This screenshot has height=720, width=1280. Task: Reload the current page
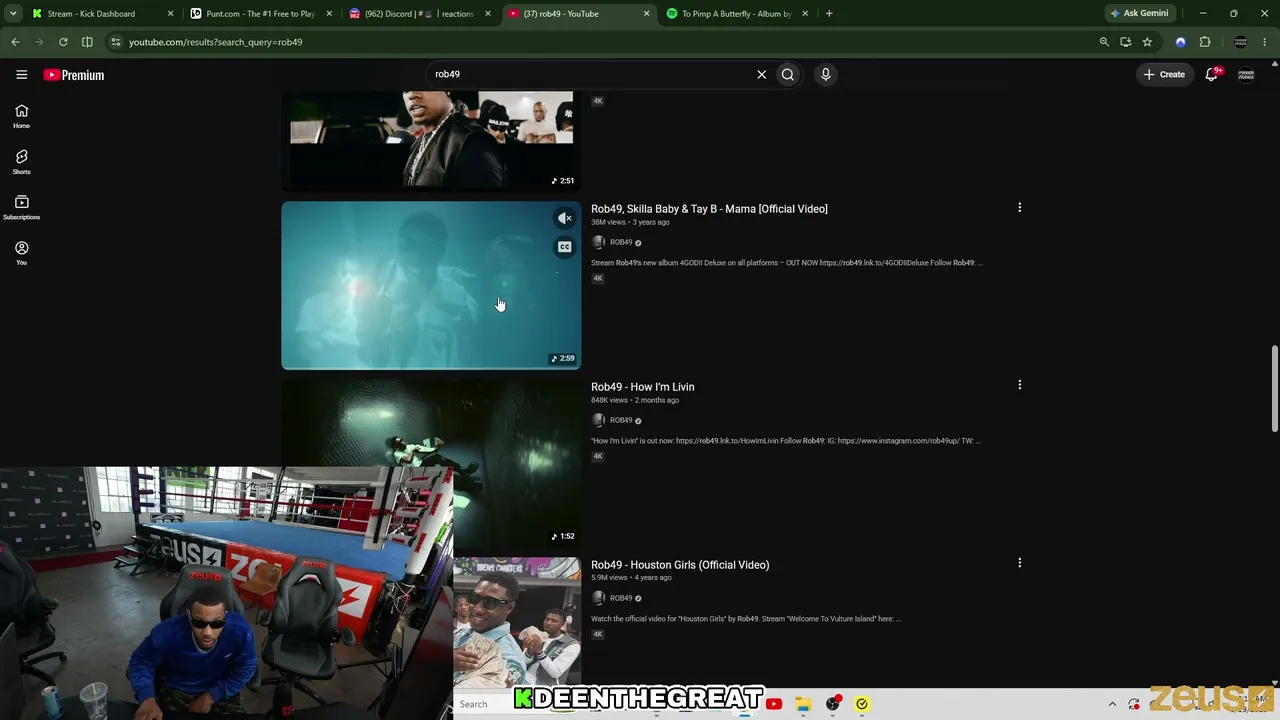click(63, 42)
